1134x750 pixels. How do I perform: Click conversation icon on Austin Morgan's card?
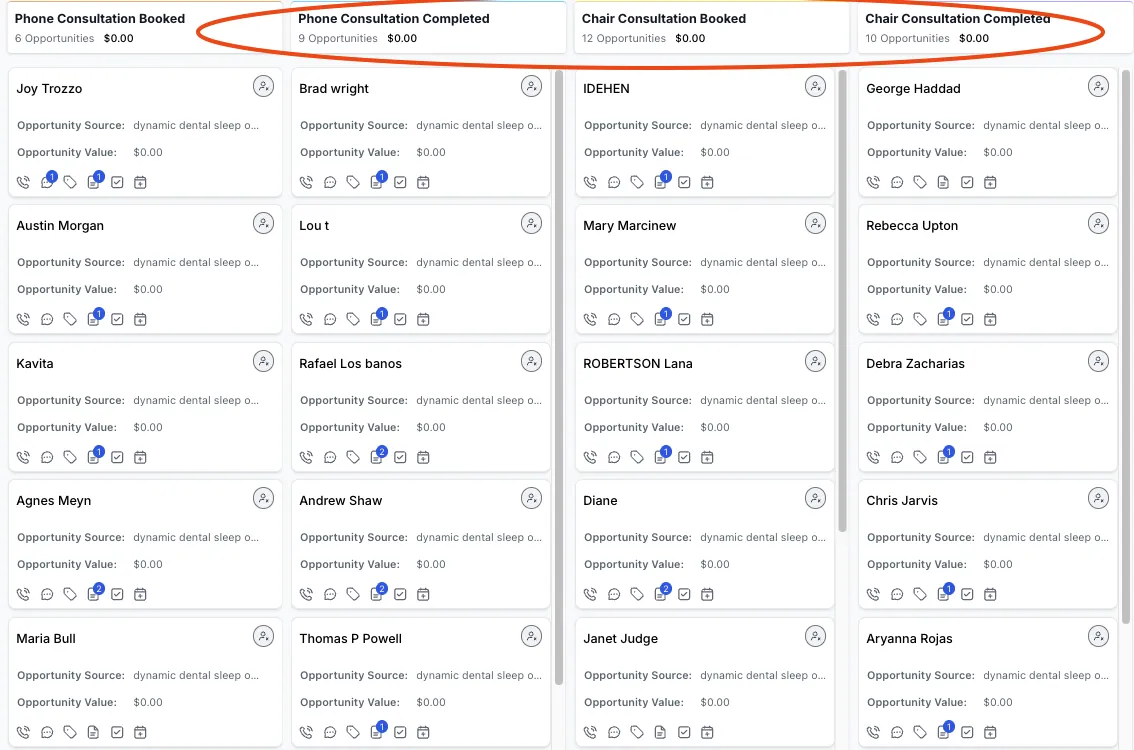pyautogui.click(x=47, y=320)
